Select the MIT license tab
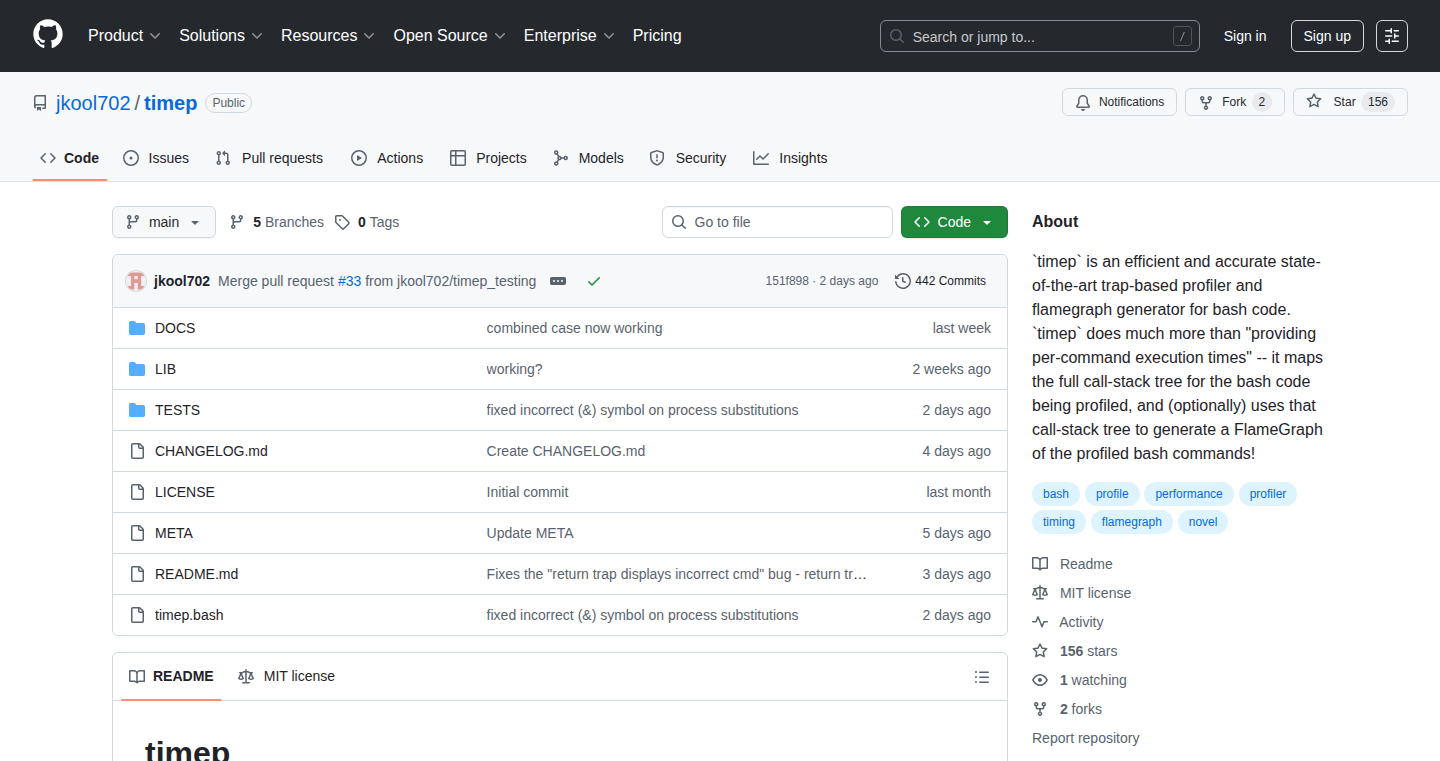This screenshot has height=761, width=1440. (x=286, y=676)
